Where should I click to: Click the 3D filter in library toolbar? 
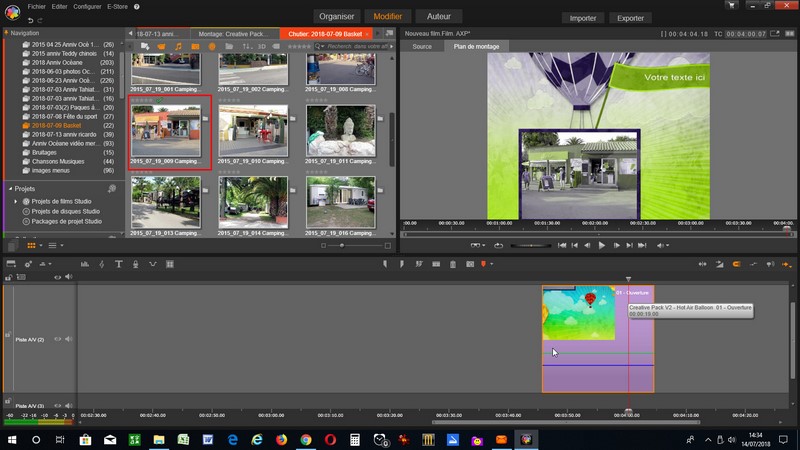pos(262,46)
